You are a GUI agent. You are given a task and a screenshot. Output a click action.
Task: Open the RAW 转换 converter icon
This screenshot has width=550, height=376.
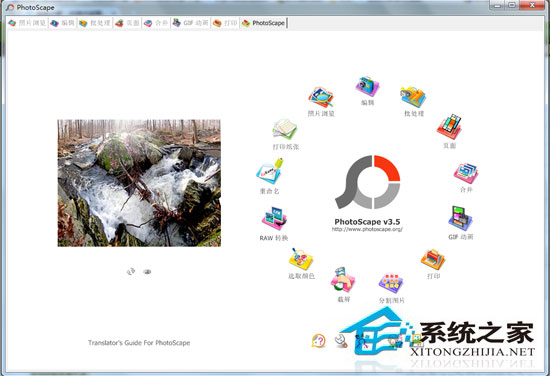click(274, 219)
